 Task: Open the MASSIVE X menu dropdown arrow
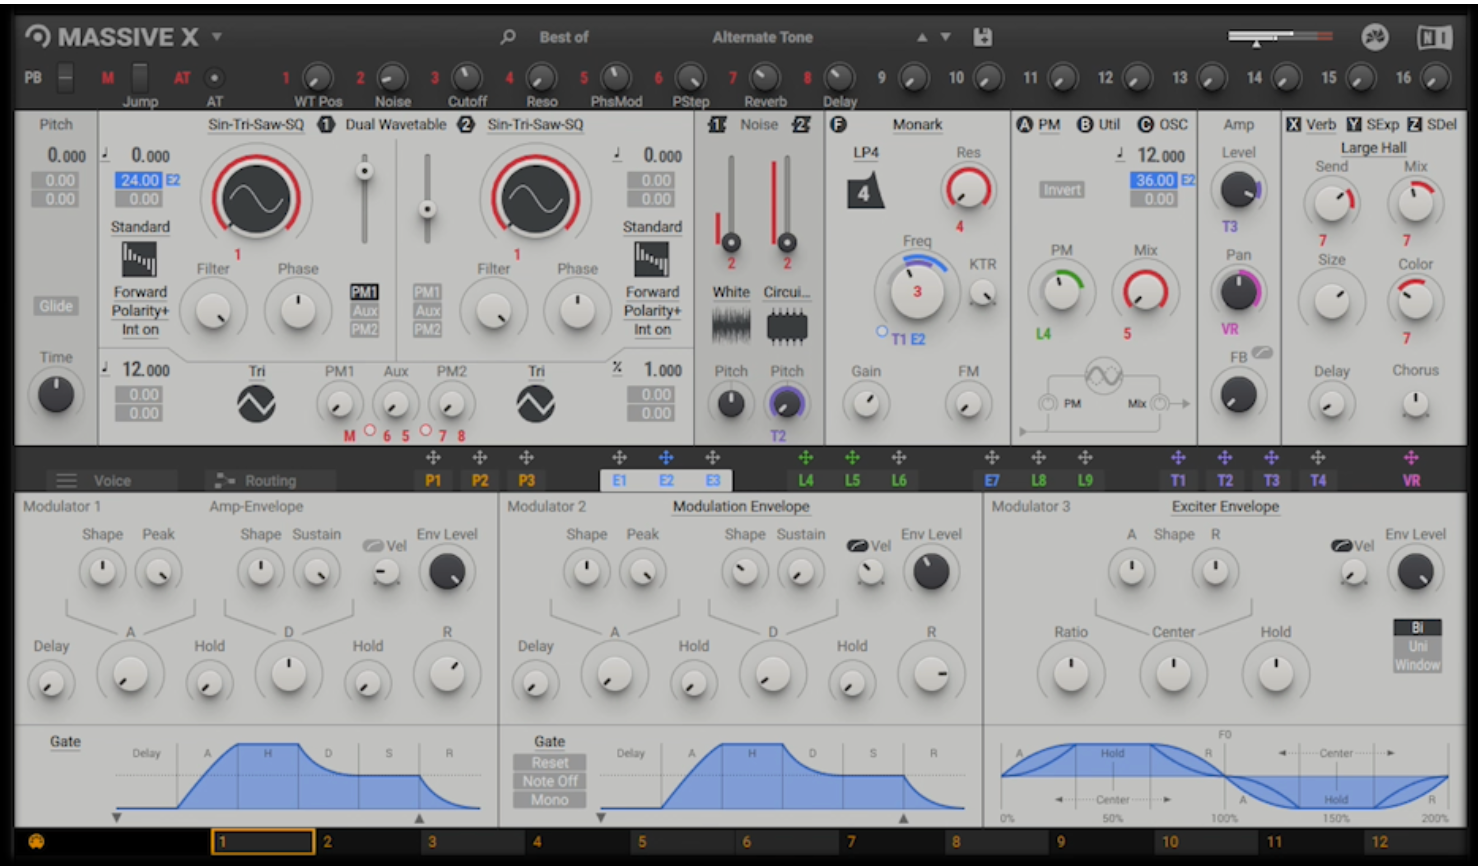pyautogui.click(x=219, y=34)
